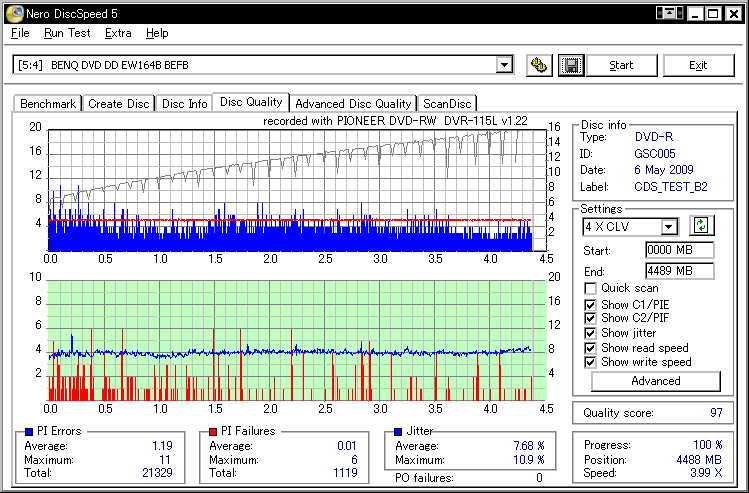This screenshot has width=749, height=493.
Task: Open the Advanced settings button
Action: pyautogui.click(x=656, y=381)
